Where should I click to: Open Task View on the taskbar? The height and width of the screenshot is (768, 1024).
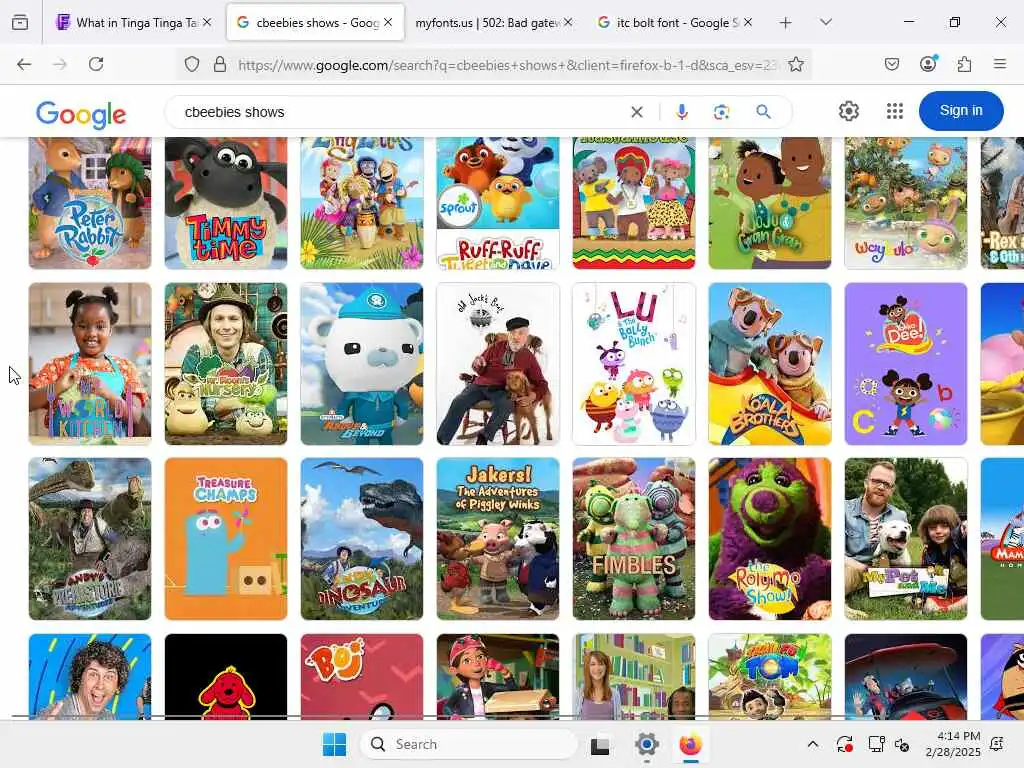[600, 745]
